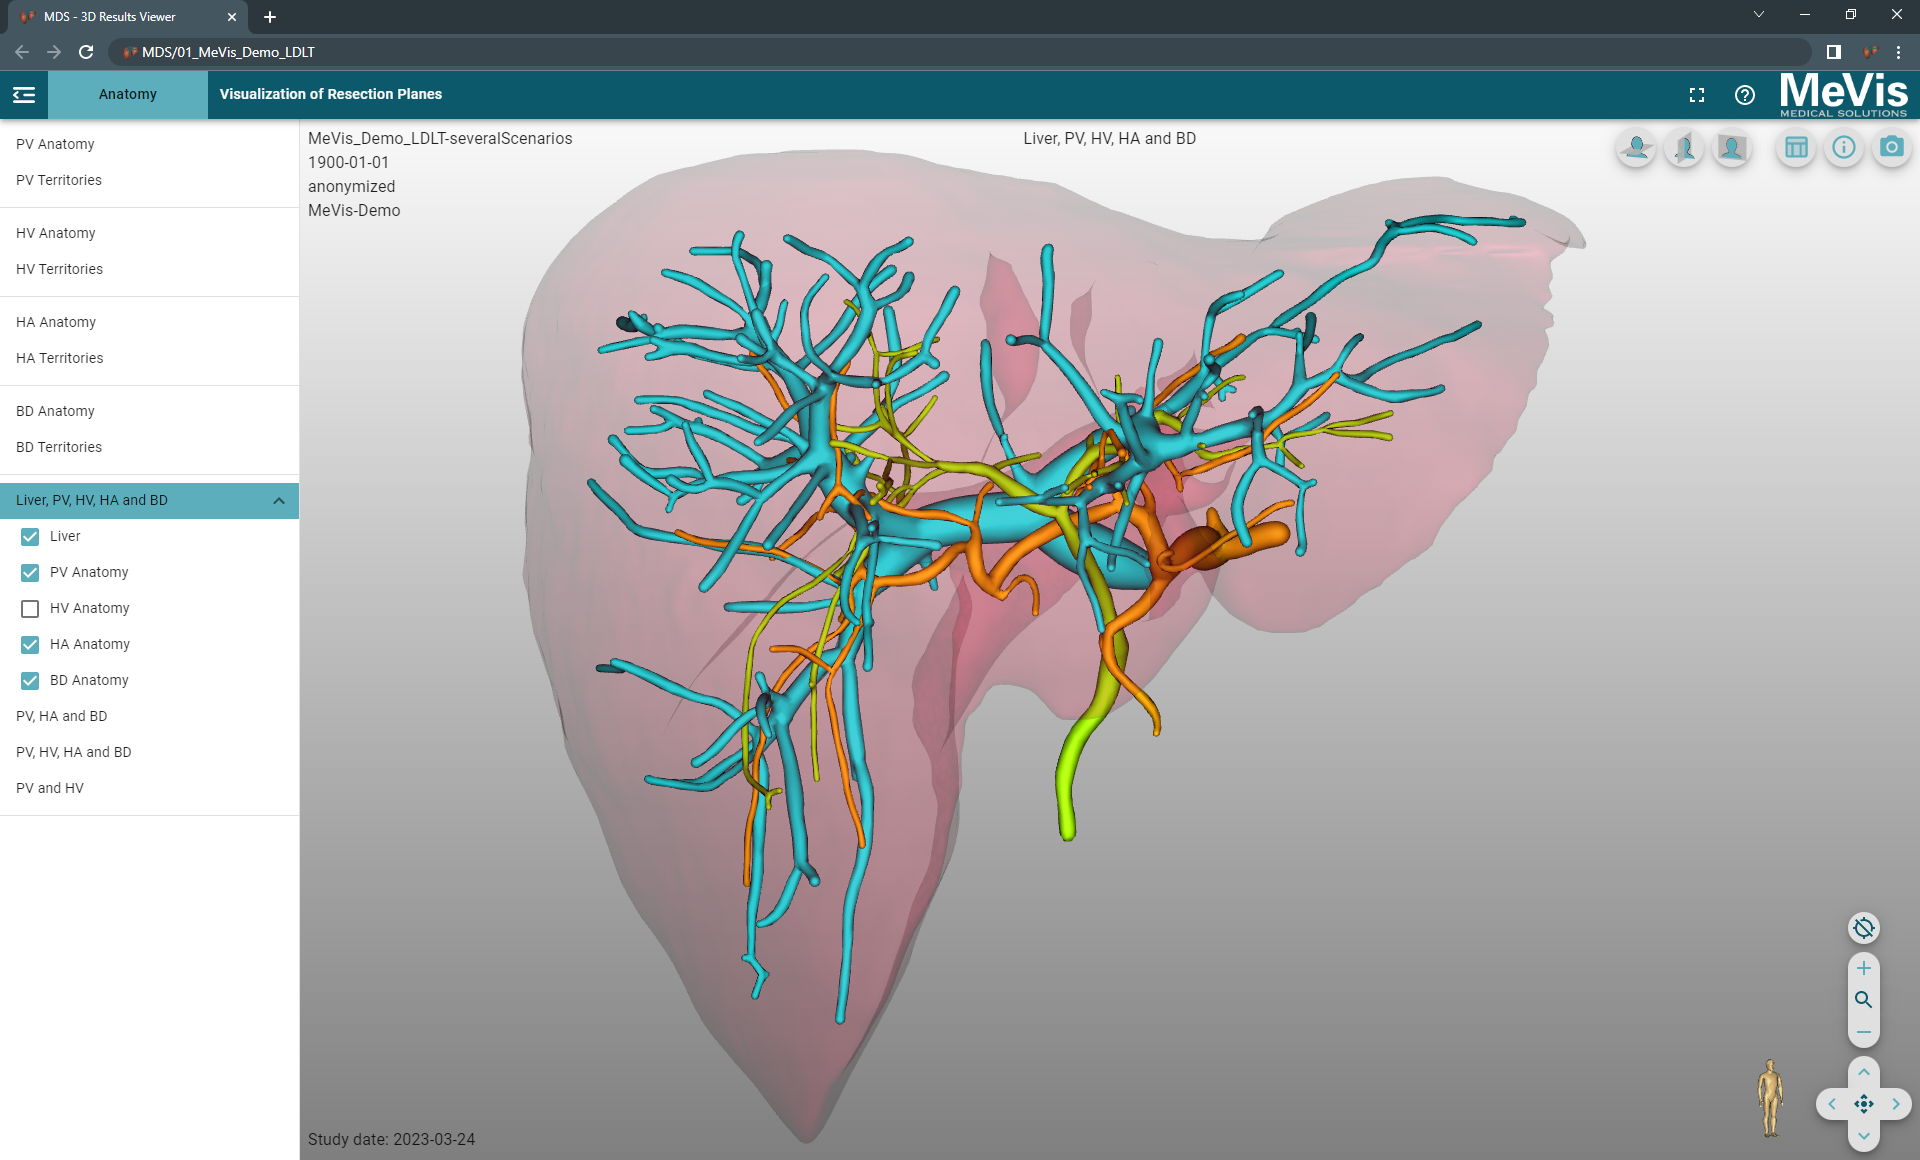Uncheck the PV Anatomy checkbox
This screenshot has height=1160, width=1920.
(x=30, y=573)
